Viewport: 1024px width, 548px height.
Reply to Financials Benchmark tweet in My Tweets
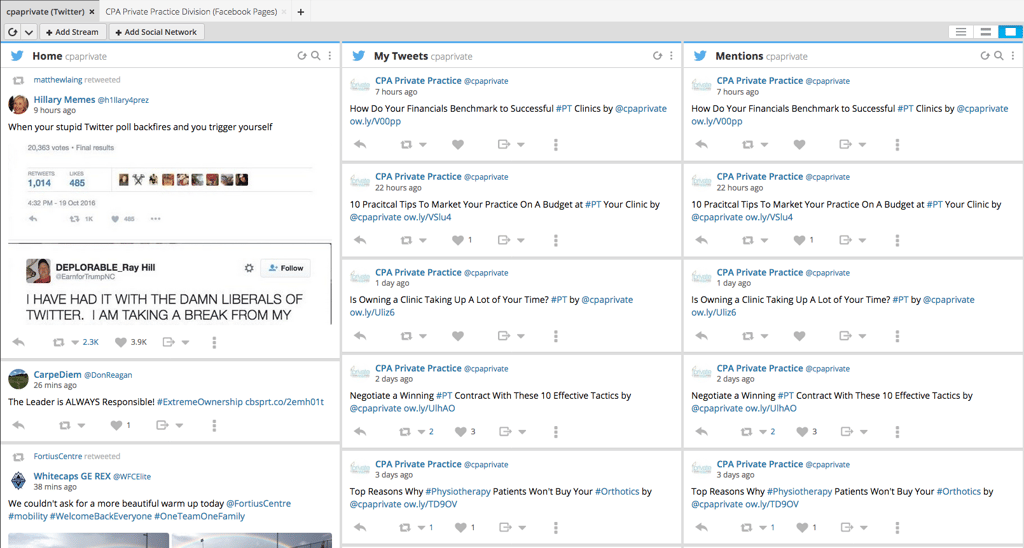(x=360, y=144)
